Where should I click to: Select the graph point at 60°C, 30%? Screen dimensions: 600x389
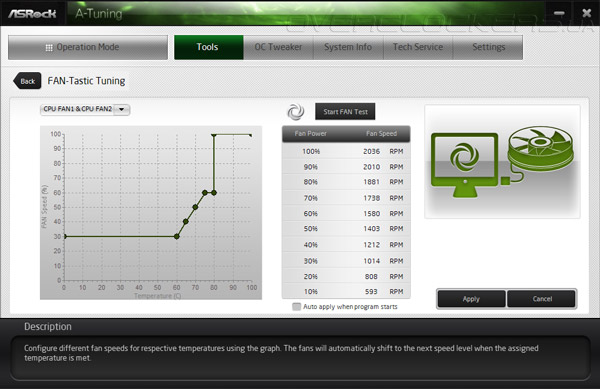176,236
